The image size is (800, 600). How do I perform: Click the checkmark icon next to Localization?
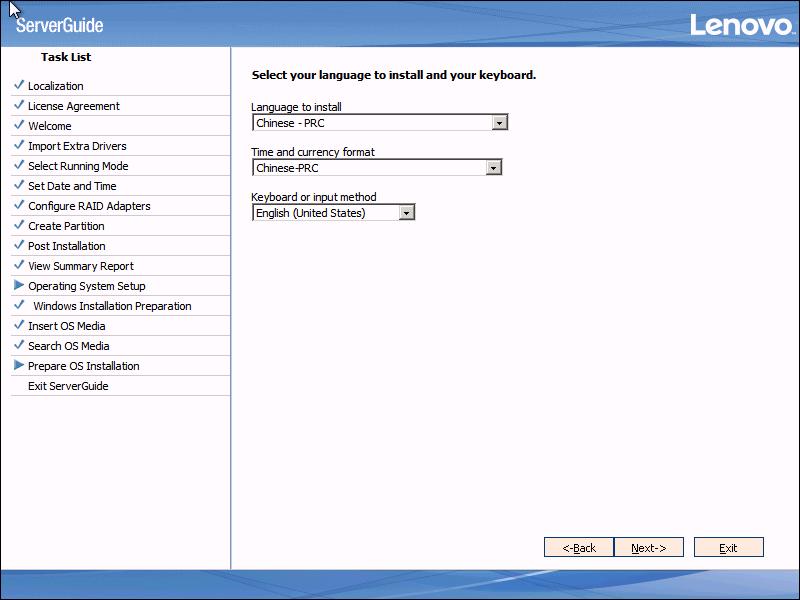tap(19, 85)
